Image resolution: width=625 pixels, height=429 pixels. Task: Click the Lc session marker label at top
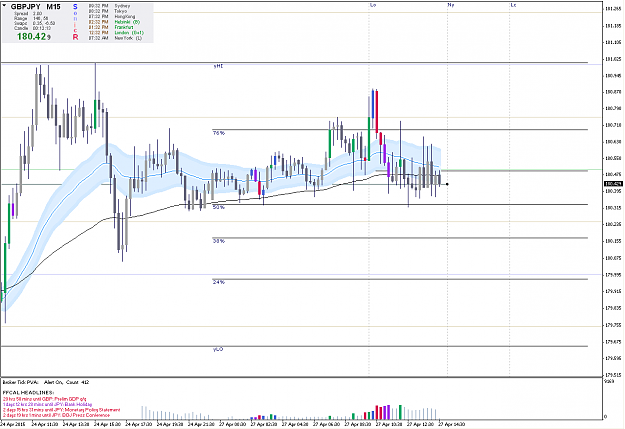point(513,5)
